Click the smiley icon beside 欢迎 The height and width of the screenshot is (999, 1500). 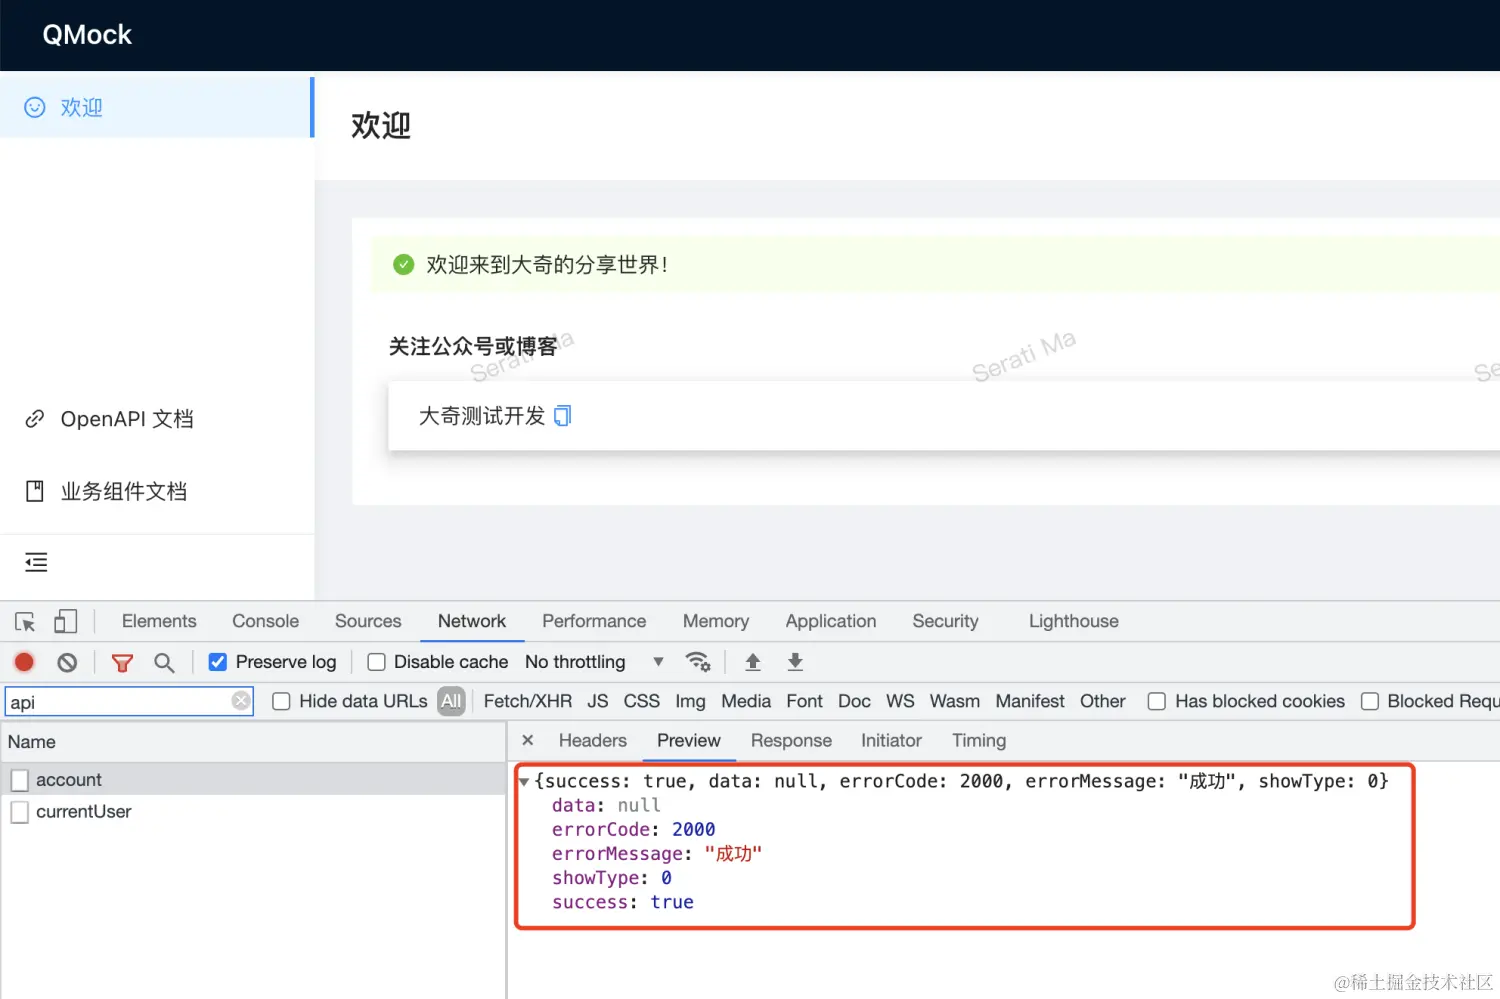click(35, 107)
